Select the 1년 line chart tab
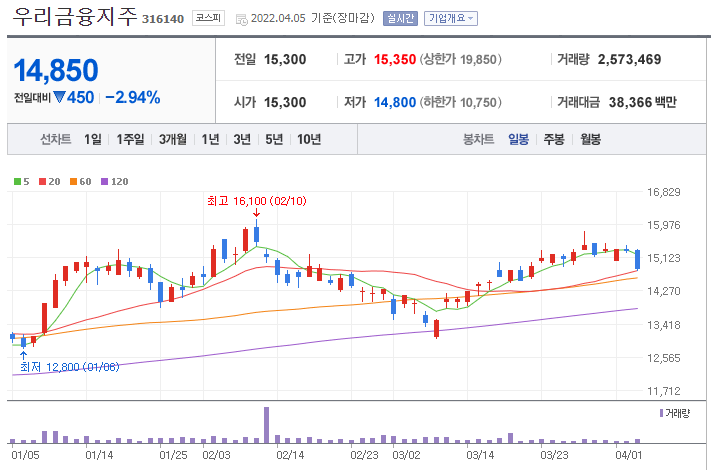The height and width of the screenshot is (470, 711). point(210,139)
